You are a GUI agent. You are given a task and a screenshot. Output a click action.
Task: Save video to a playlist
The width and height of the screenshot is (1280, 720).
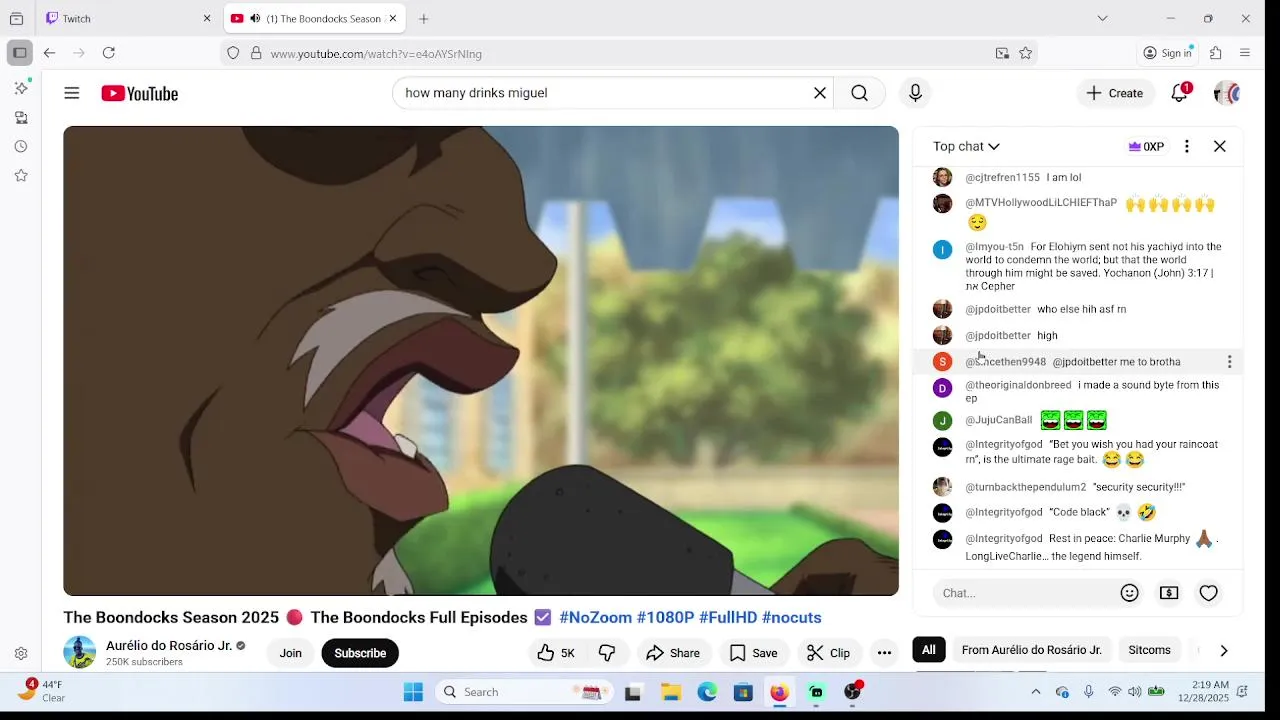[754, 653]
